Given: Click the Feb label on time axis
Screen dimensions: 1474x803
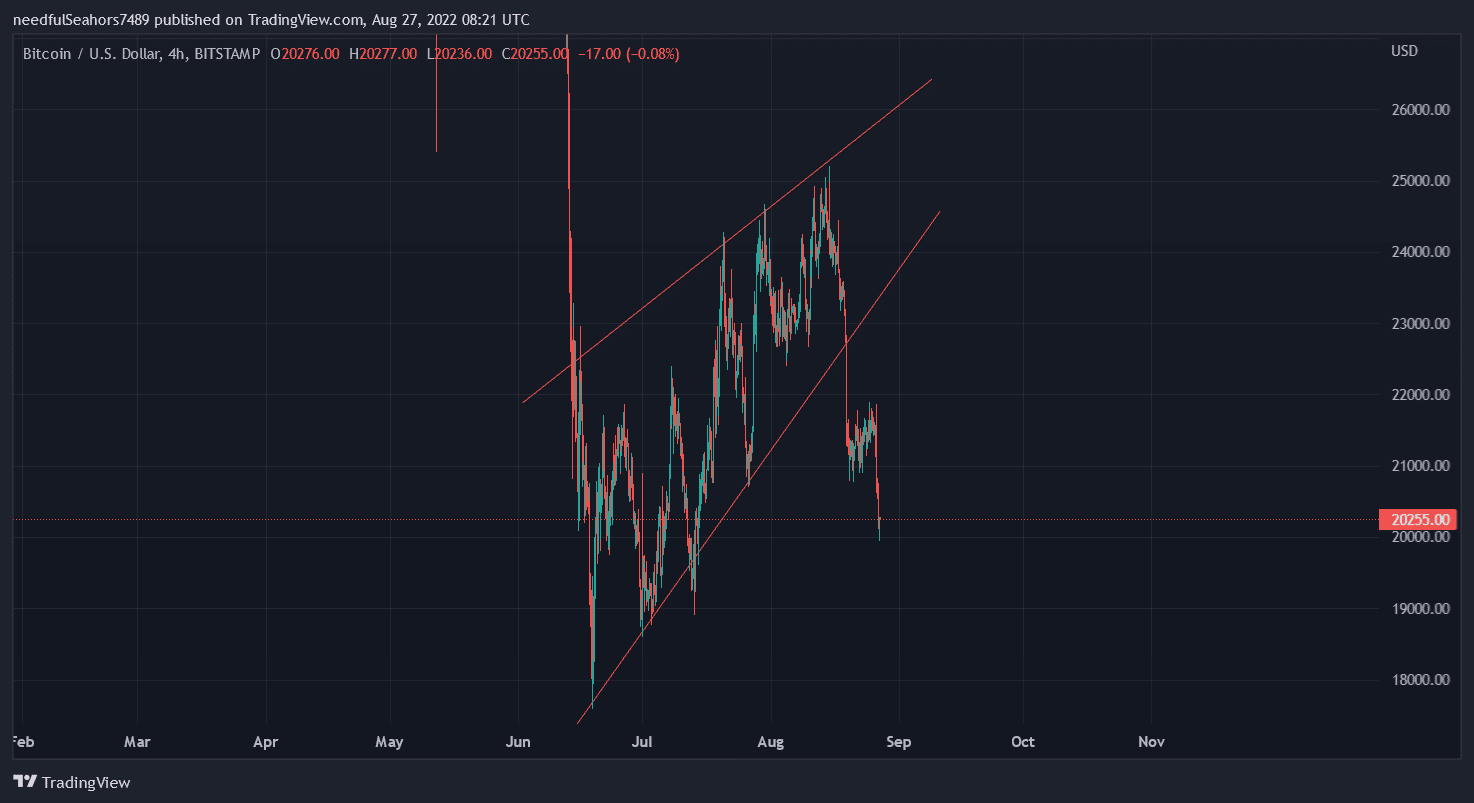Looking at the screenshot, I should tap(22, 742).
